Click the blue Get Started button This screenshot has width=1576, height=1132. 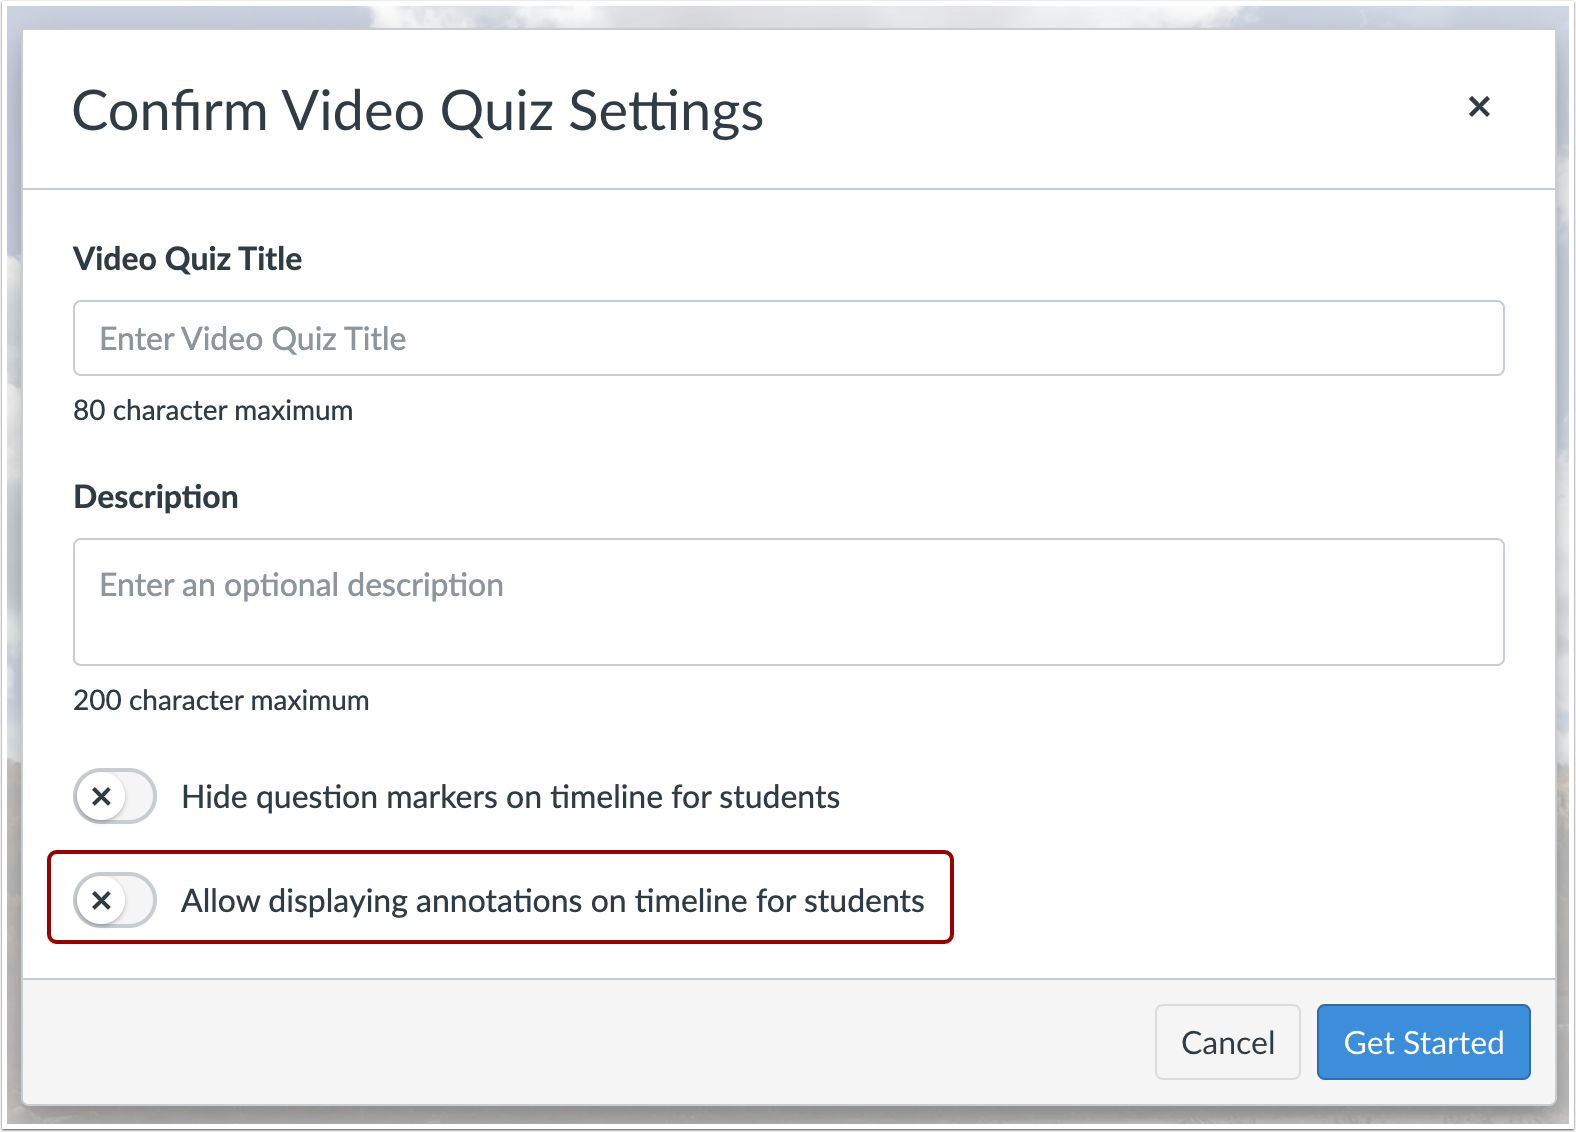coord(1423,1042)
